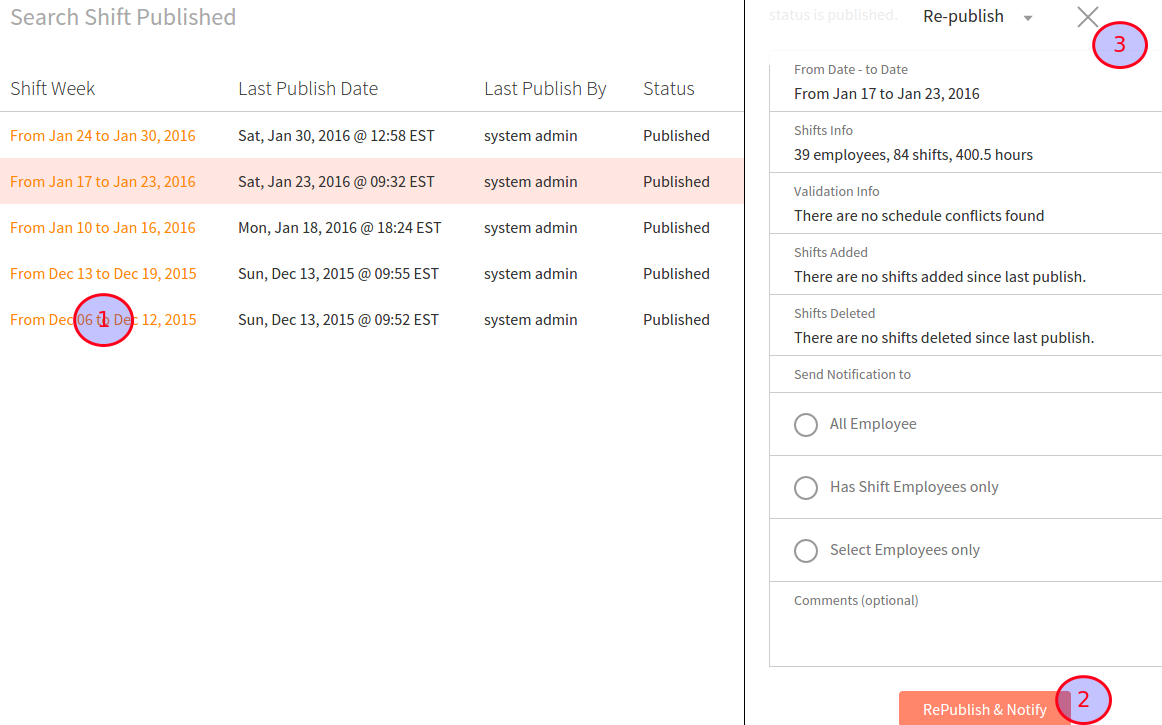Select the All Employee radio button
Viewport: 1162px width, 725px height.
806,425
